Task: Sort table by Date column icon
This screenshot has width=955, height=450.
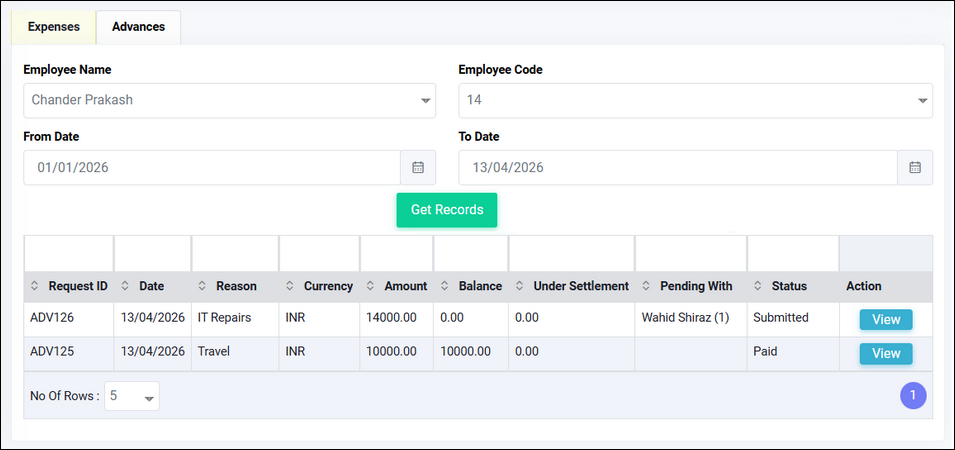Action: [127, 287]
